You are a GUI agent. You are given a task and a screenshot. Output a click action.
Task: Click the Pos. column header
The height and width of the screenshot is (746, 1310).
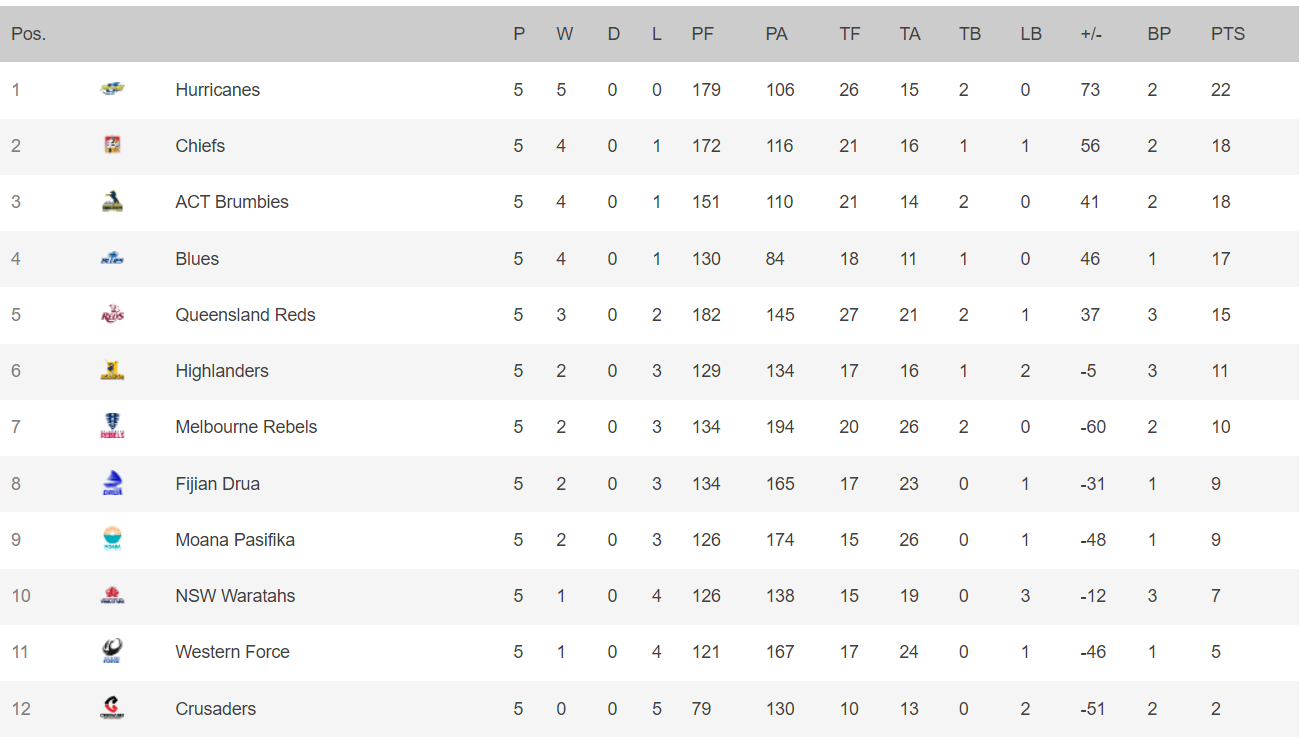29,34
